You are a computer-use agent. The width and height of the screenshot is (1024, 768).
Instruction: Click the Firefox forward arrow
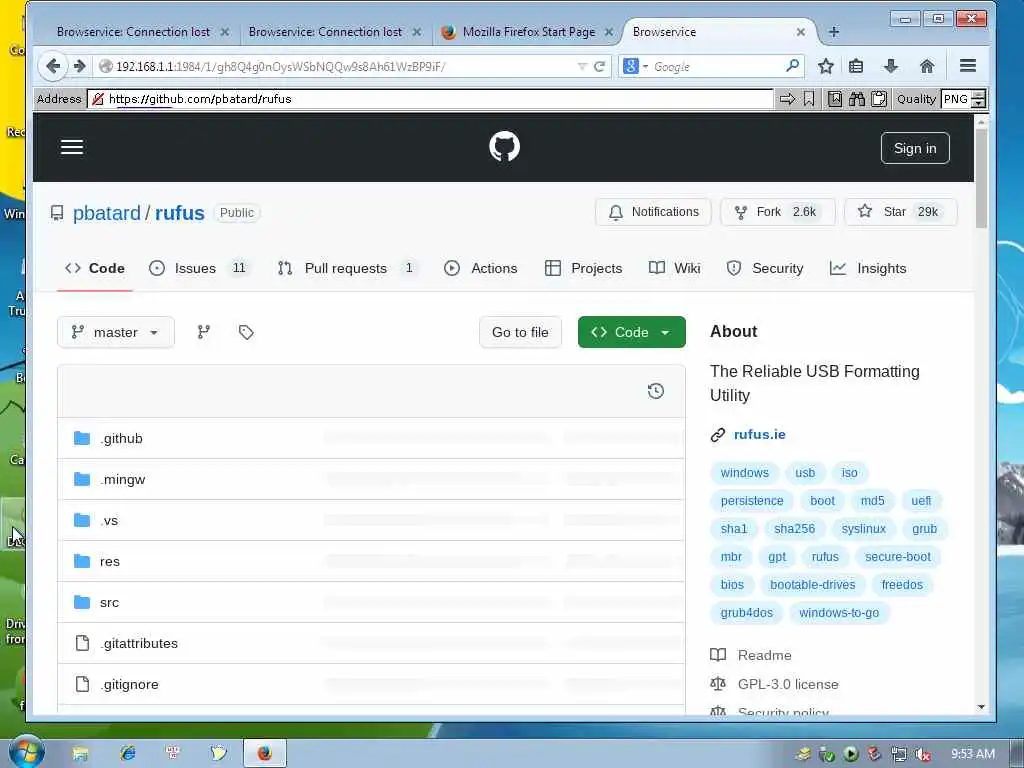coord(80,66)
